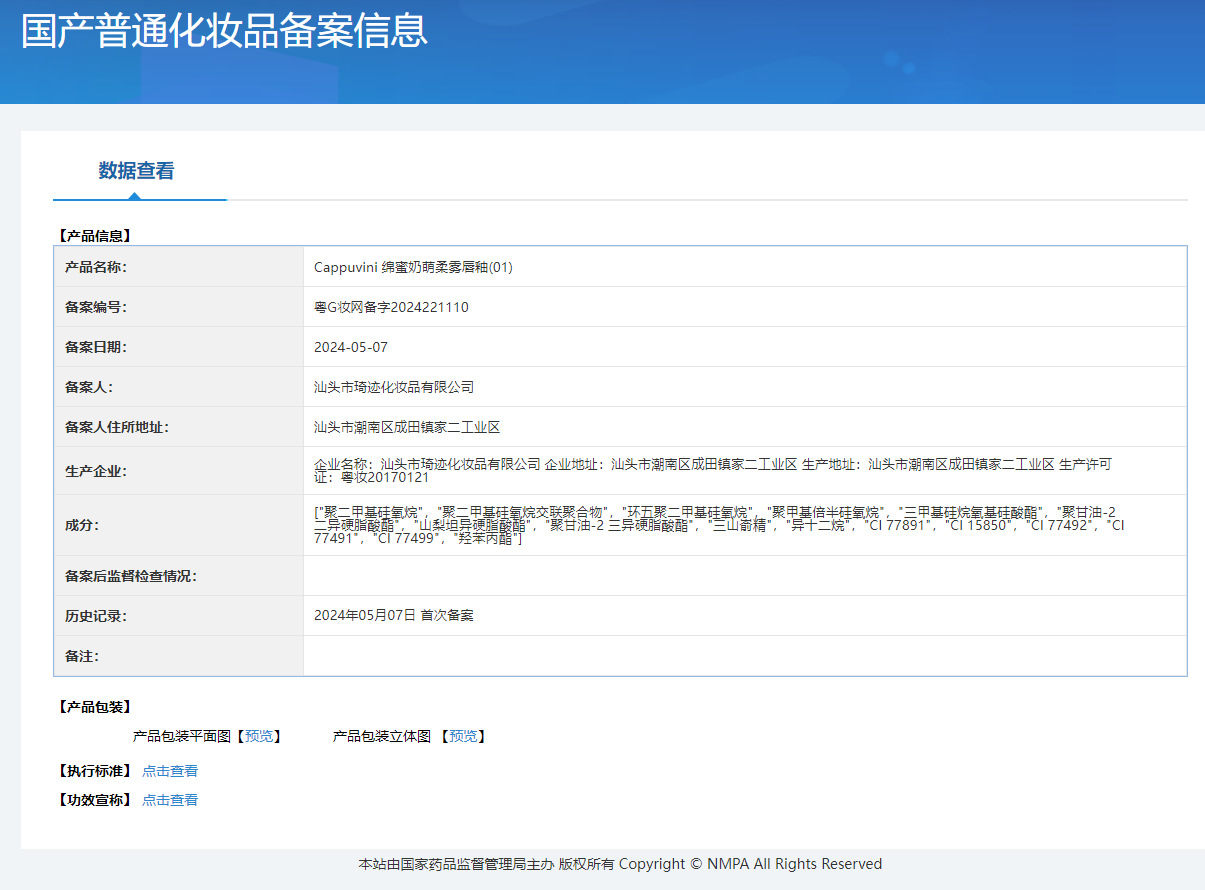Click the 备案人 label cell
The height and width of the screenshot is (890, 1205).
pyautogui.click(x=179, y=387)
